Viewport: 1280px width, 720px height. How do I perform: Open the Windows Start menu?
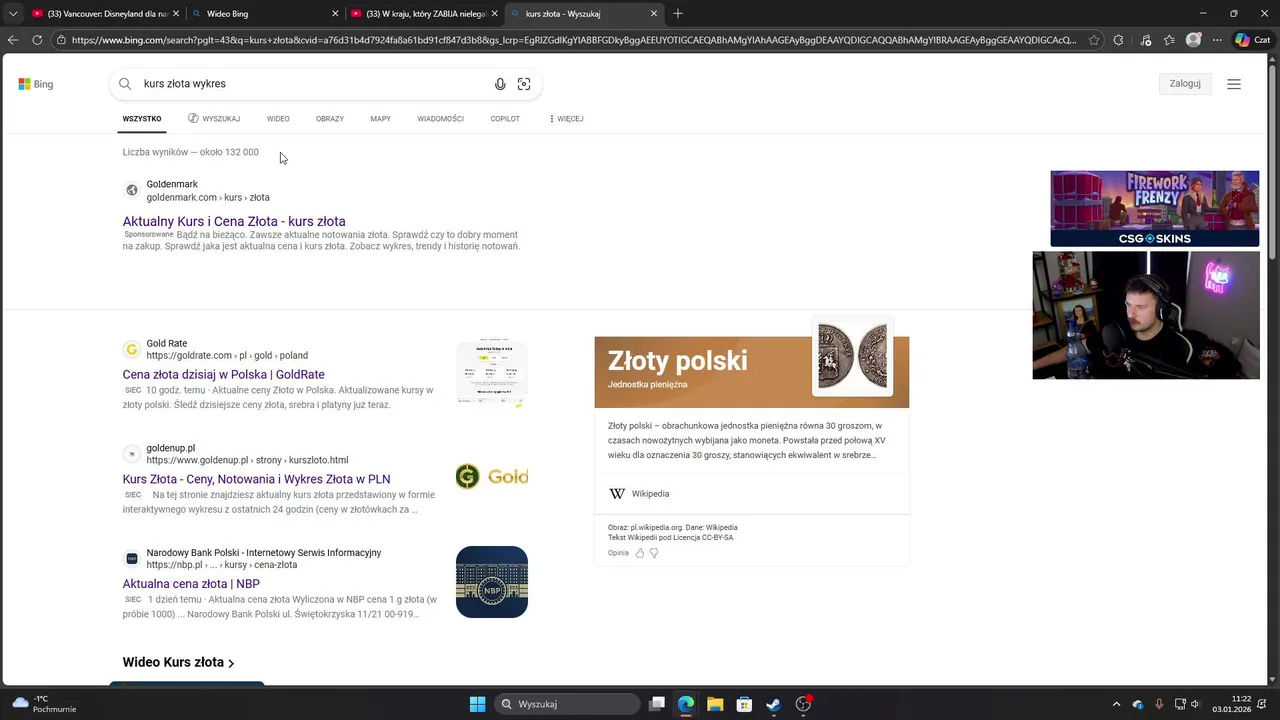click(477, 704)
